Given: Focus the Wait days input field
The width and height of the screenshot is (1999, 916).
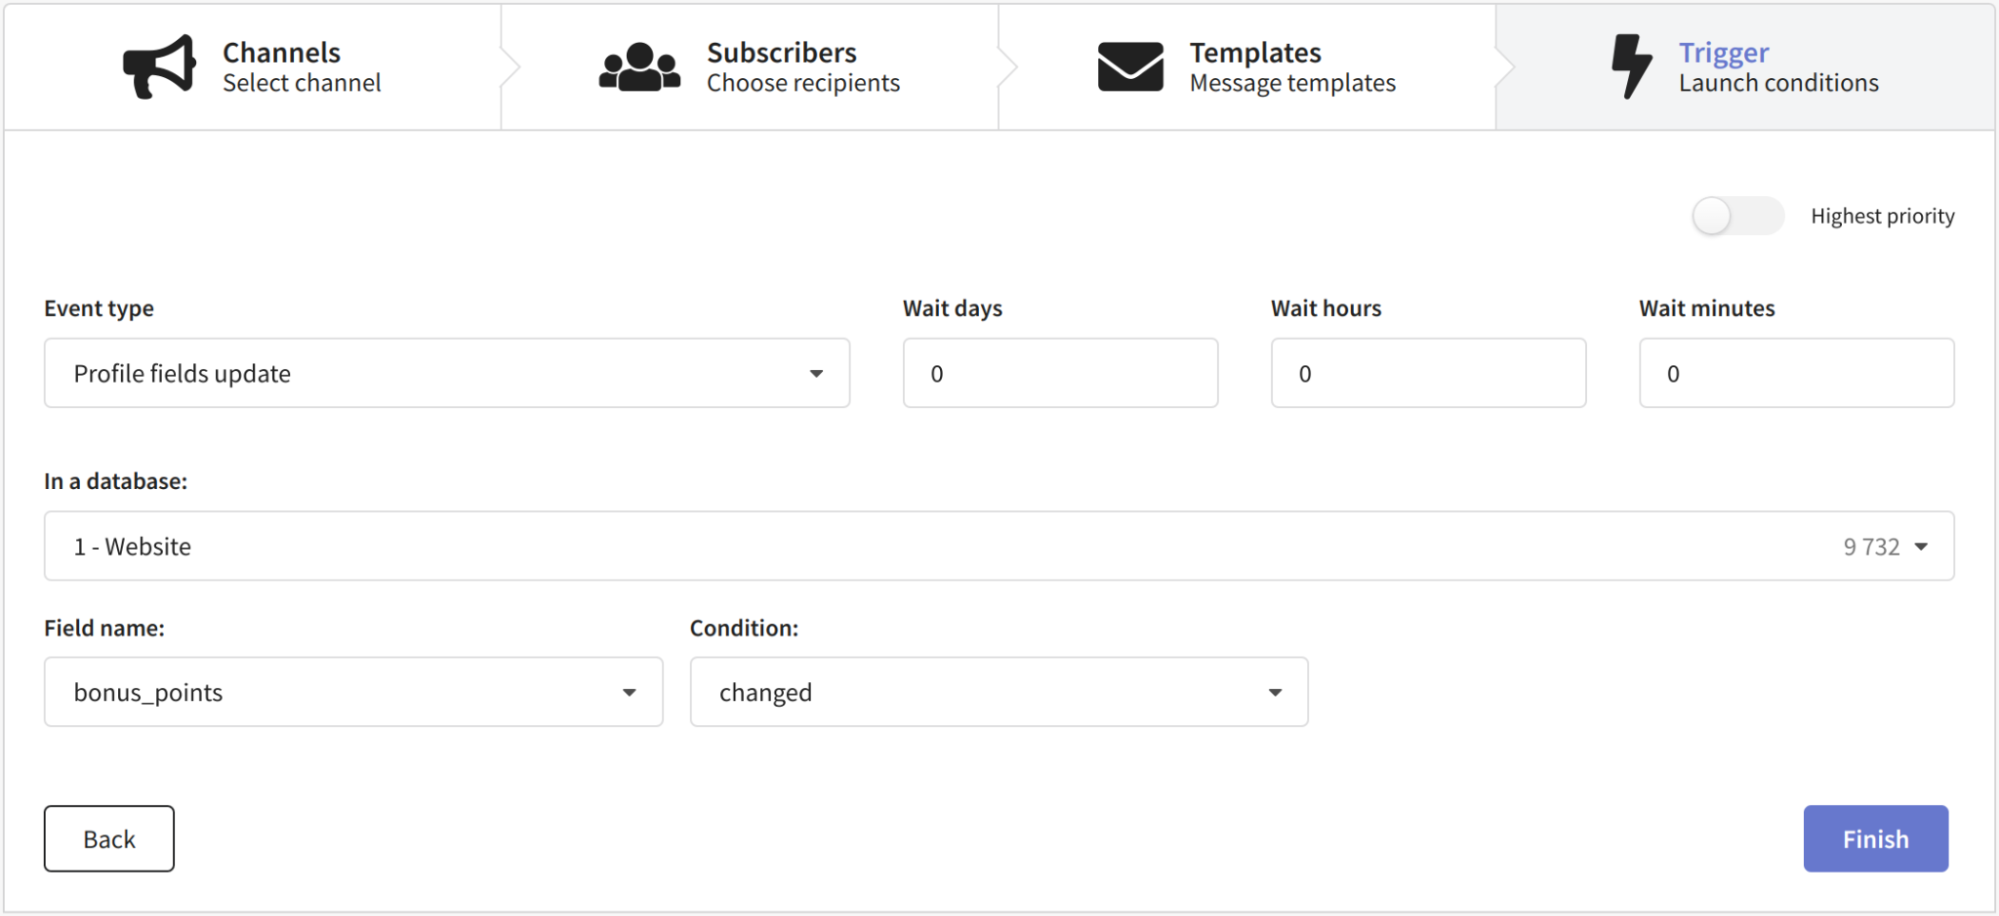Looking at the screenshot, I should tap(1060, 373).
